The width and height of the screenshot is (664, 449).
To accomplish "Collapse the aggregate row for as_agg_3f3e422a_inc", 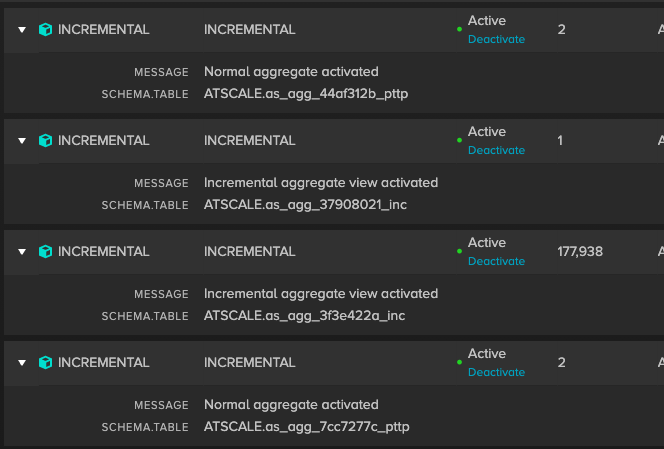I will point(22,252).
